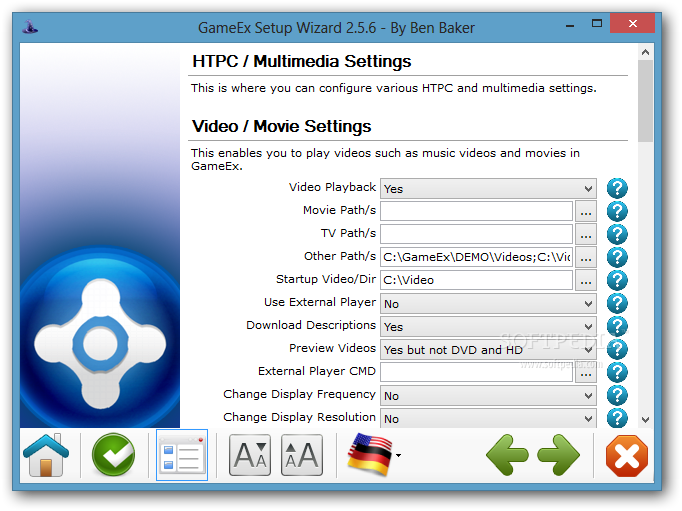Open help for Preview Videos
682x511 pixels.
[x=617, y=350]
